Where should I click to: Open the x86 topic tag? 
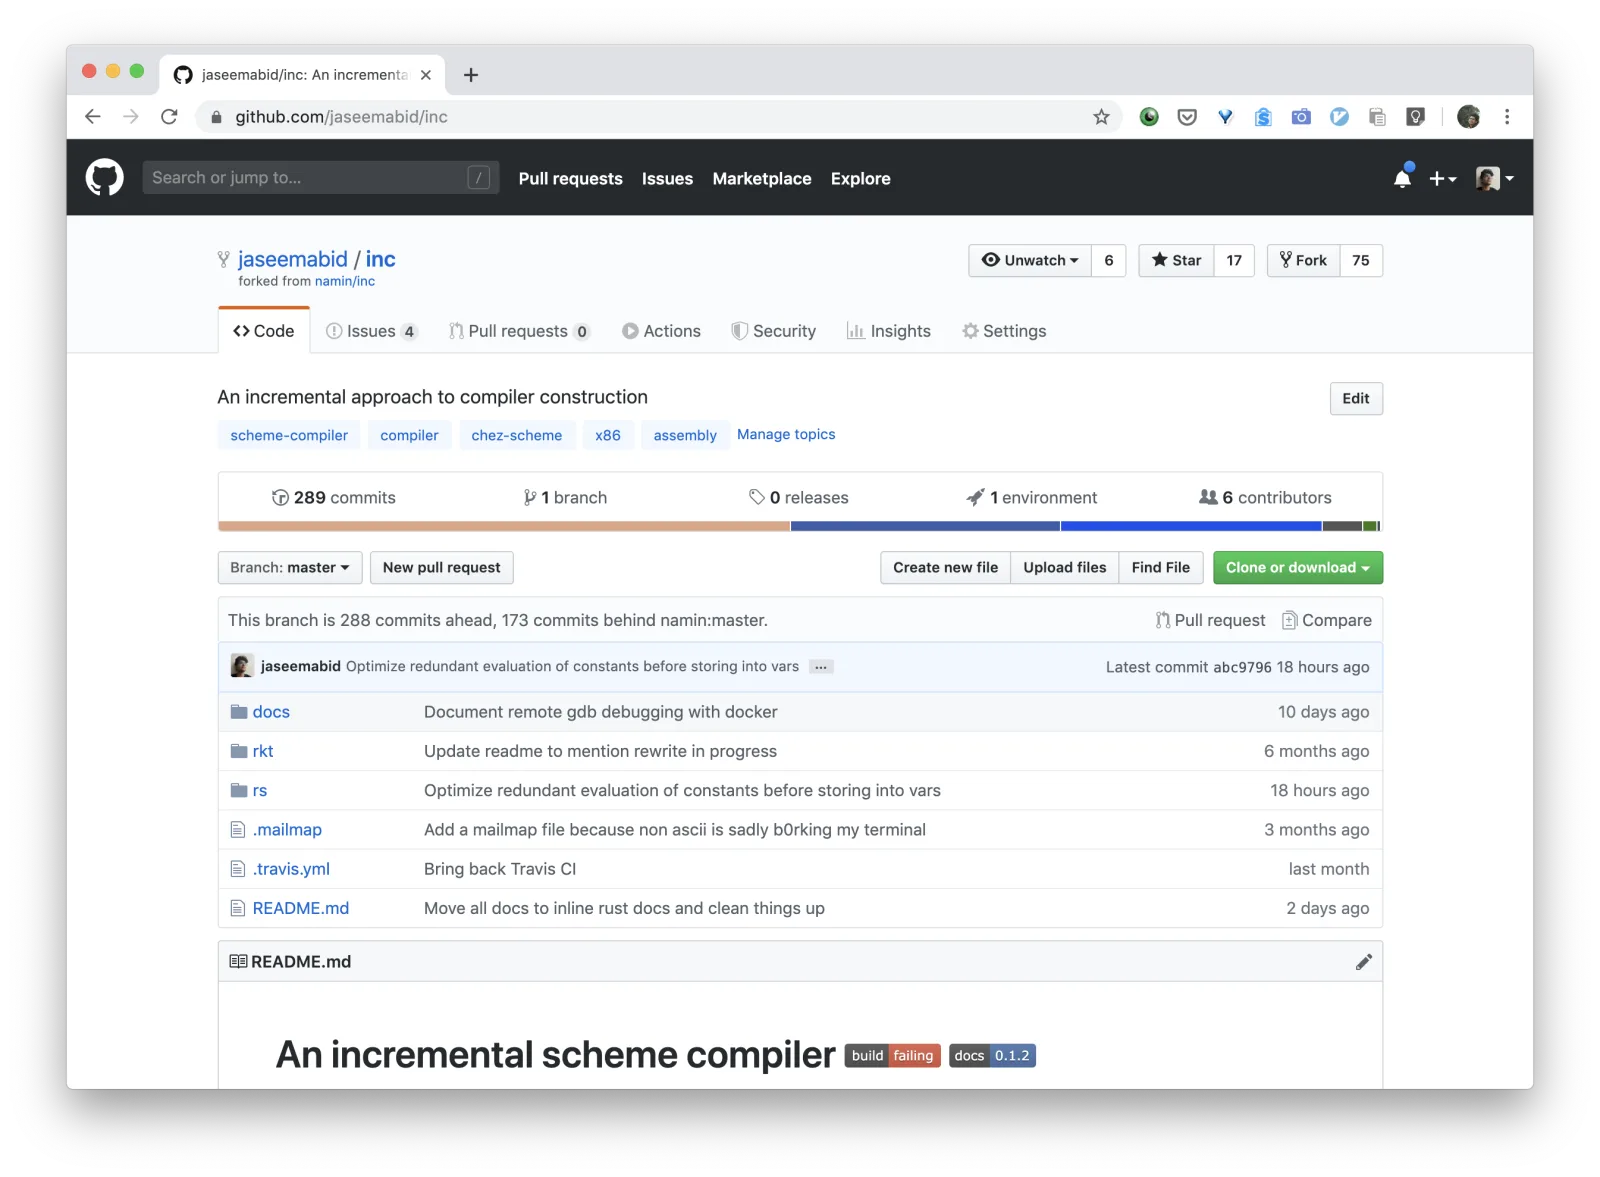(608, 435)
